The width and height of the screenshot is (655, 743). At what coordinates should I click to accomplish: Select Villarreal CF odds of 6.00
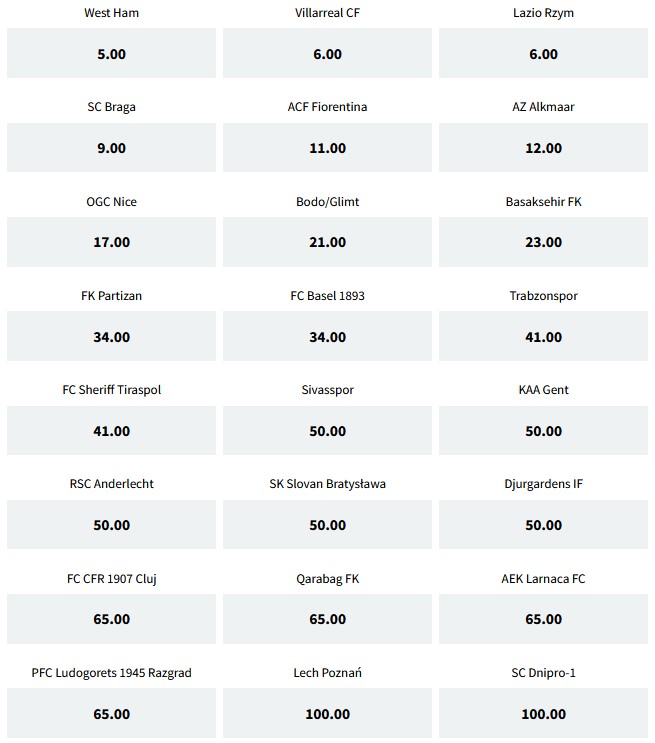(x=327, y=54)
